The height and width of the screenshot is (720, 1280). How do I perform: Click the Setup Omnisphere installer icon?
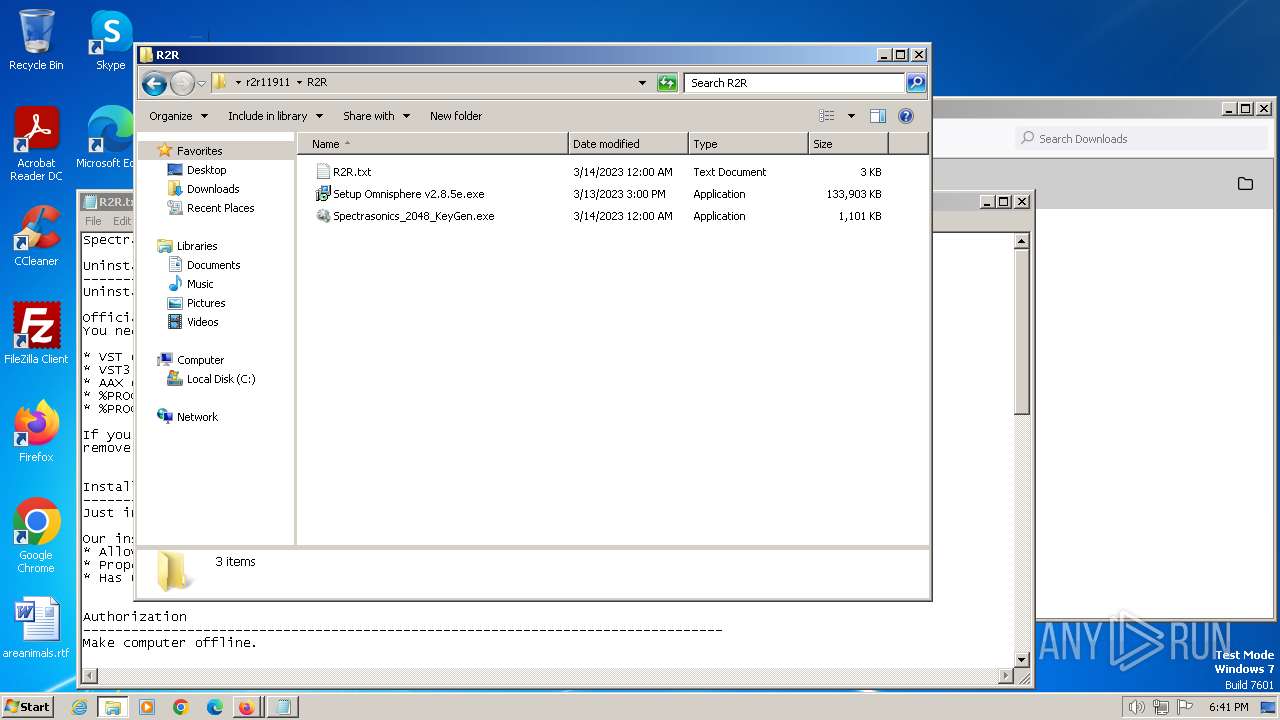pos(323,194)
